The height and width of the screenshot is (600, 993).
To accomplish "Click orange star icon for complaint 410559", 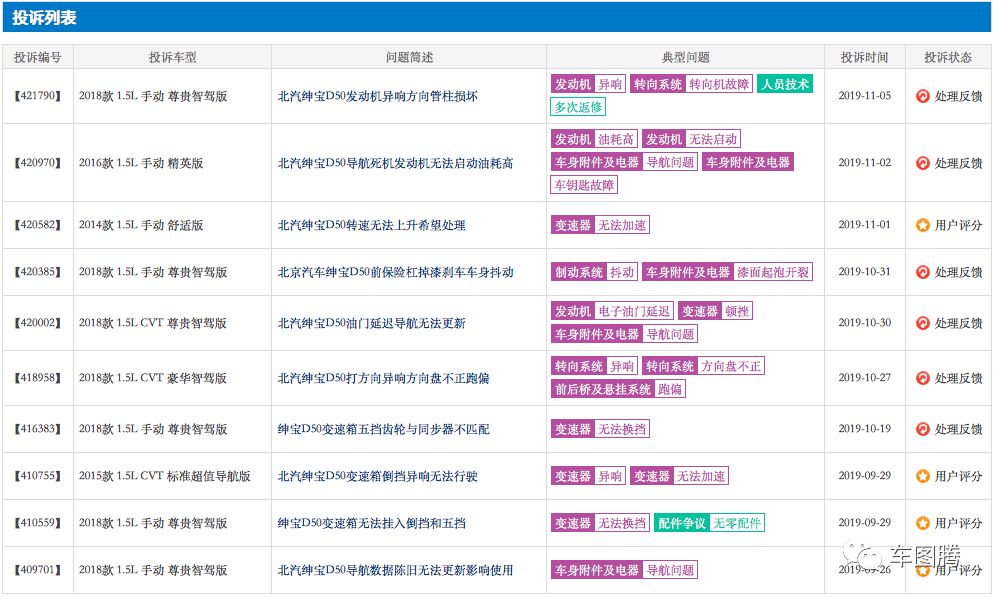I will (923, 523).
